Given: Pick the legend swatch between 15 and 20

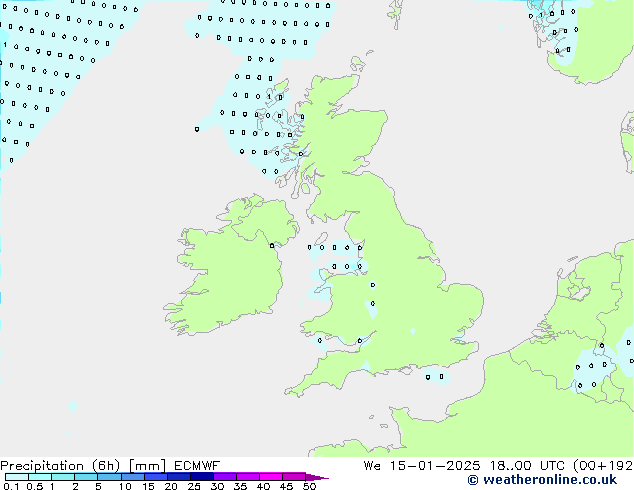Looking at the screenshot, I should (x=155, y=477).
